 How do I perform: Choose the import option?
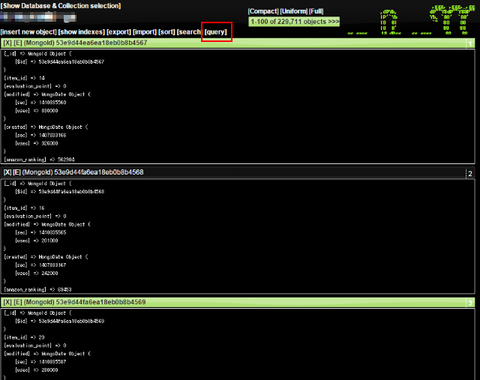tap(145, 32)
